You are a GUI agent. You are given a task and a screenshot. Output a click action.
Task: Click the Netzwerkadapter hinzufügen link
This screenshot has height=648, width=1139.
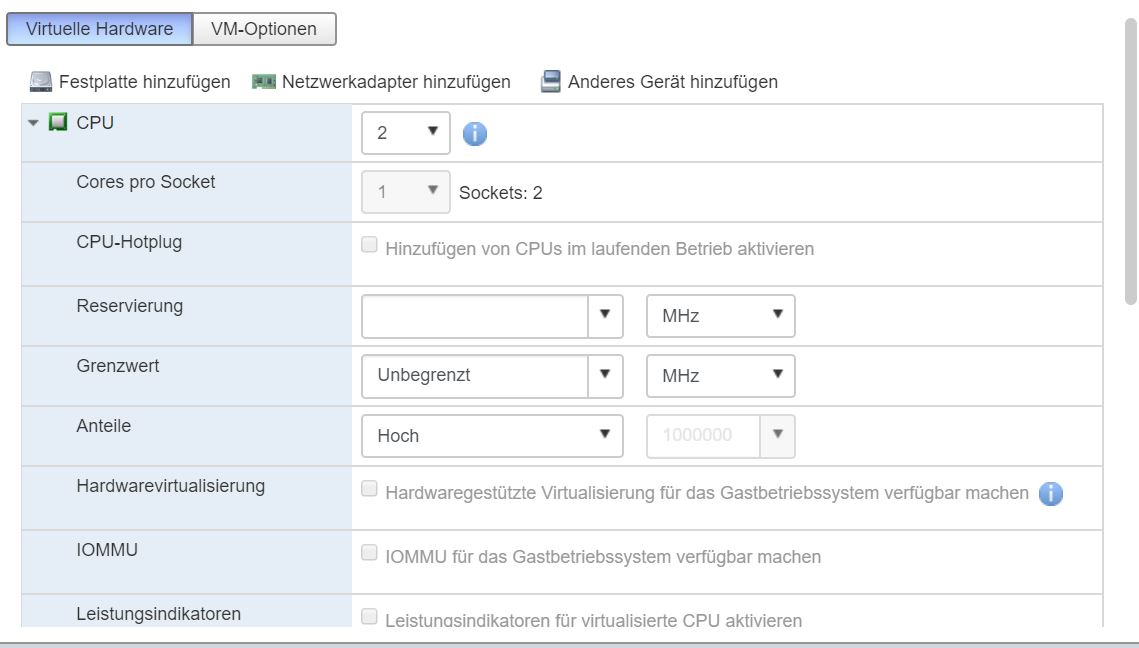tap(396, 82)
